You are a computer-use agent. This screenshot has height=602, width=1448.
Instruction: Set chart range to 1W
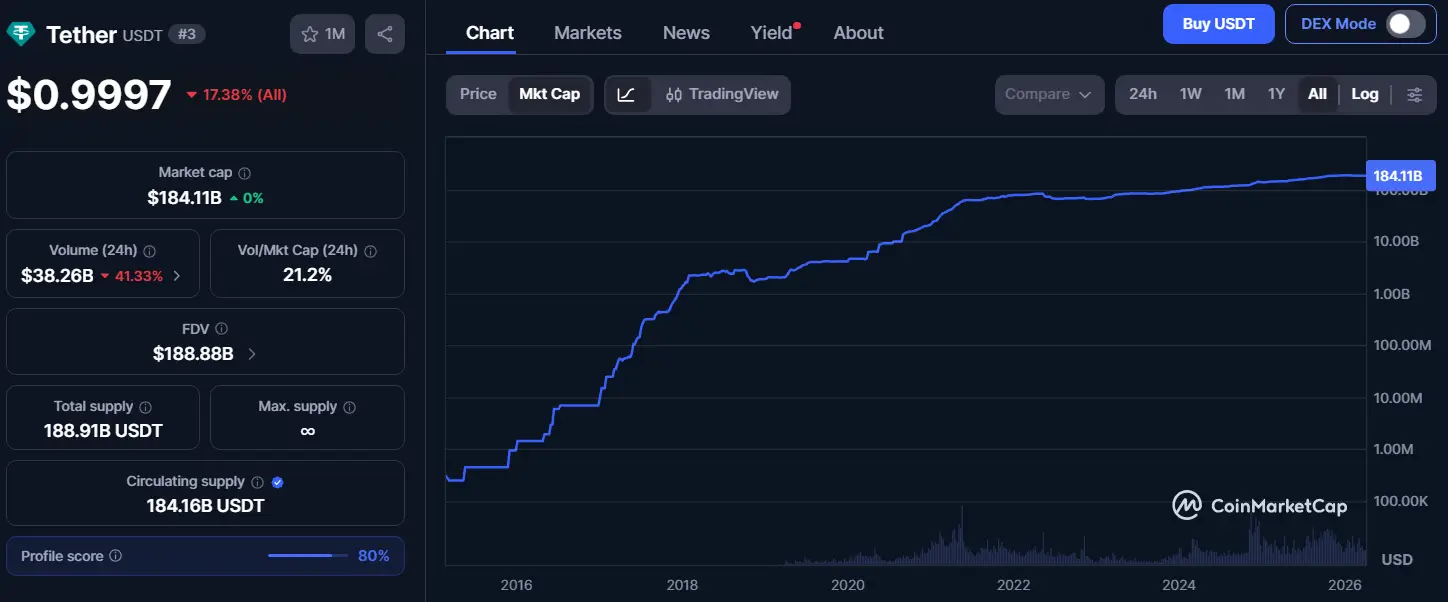(1190, 94)
